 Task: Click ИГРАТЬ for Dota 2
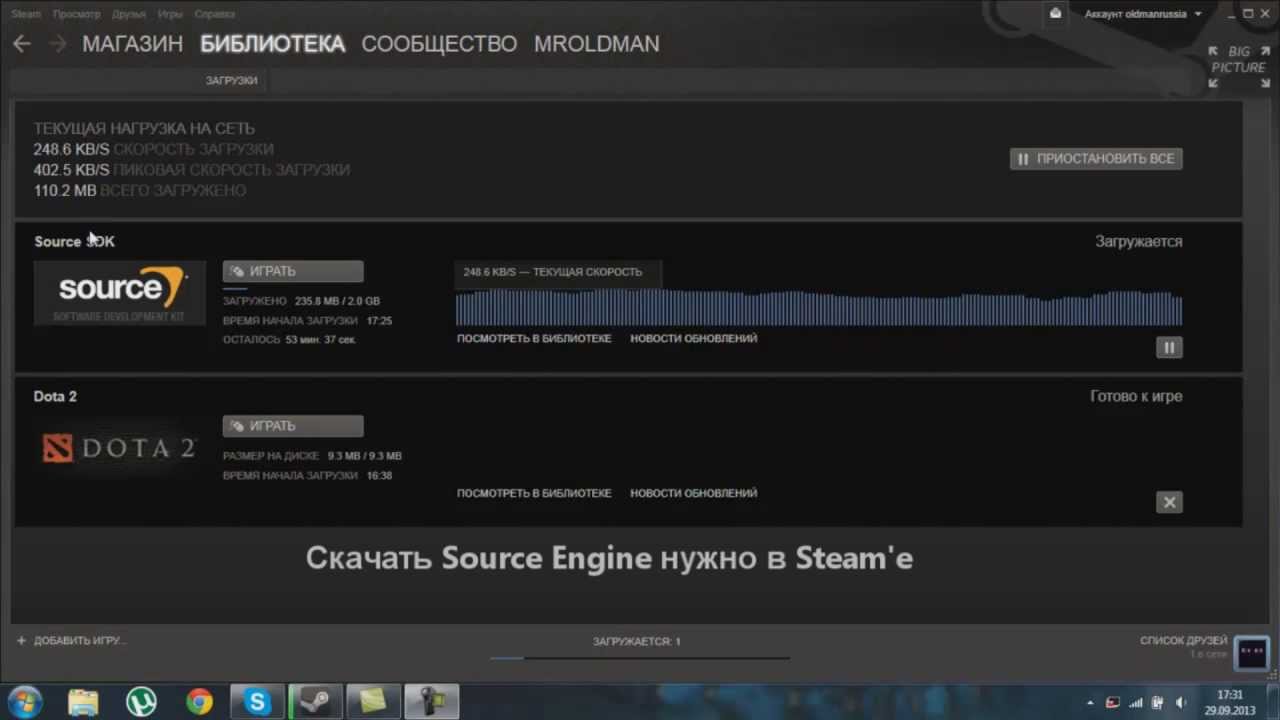293,426
